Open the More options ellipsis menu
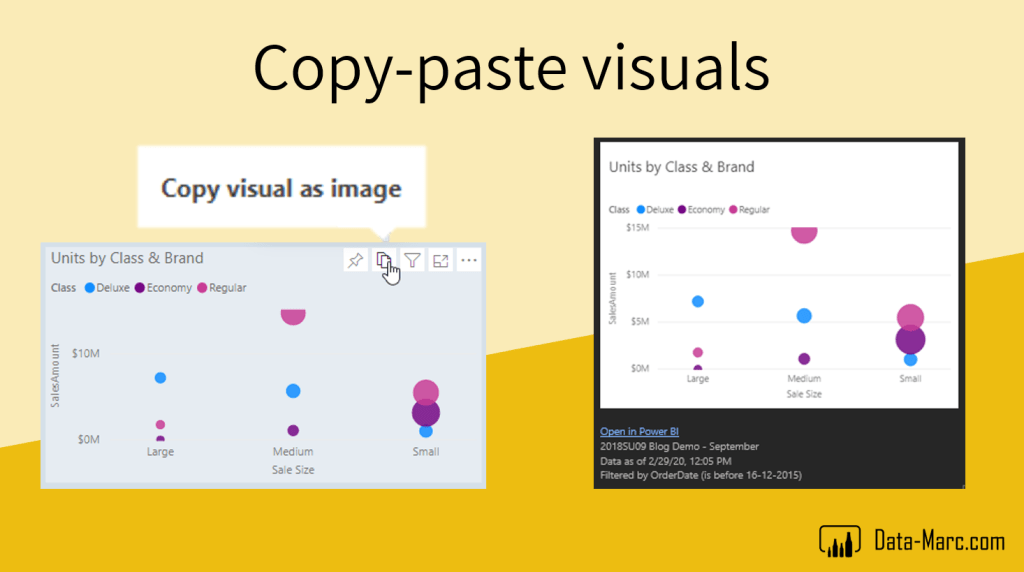Viewport: 1024px width, 572px height. click(x=469, y=260)
